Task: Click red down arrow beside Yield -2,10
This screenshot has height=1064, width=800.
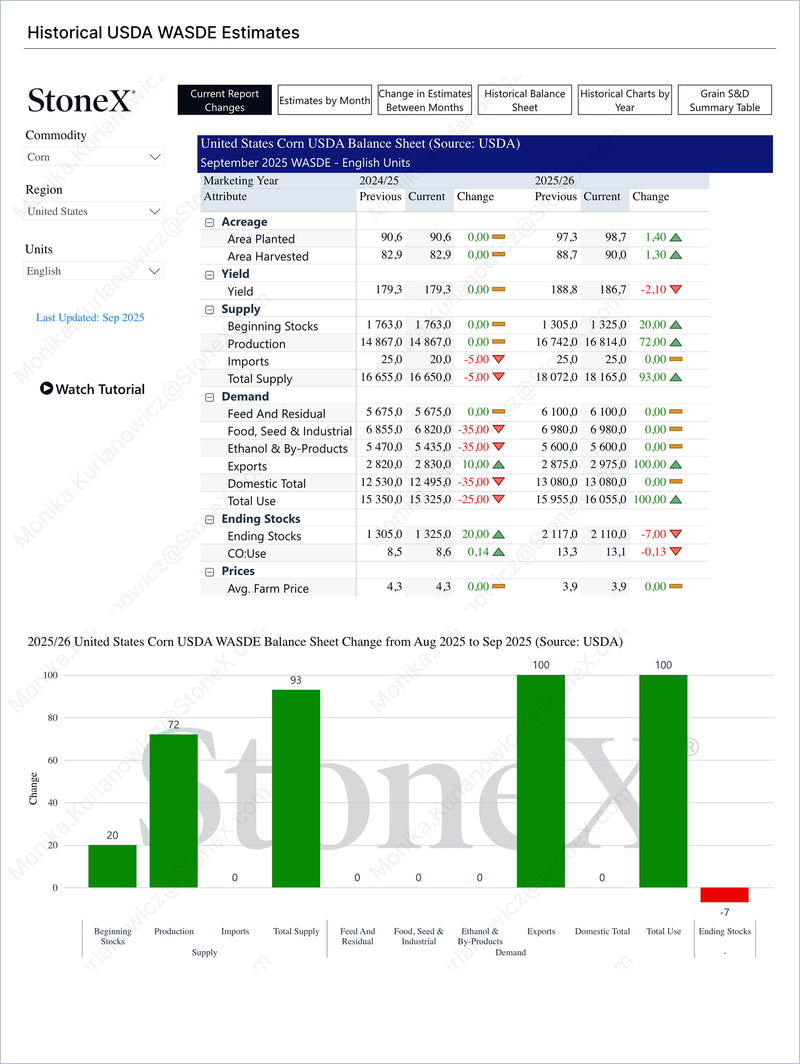Action: tap(676, 290)
